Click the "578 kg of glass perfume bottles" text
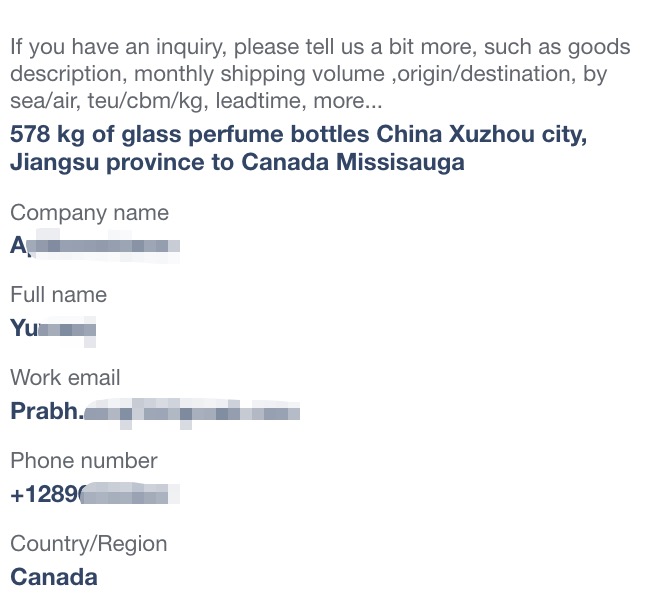The width and height of the screenshot is (654, 608). pyautogui.click(x=189, y=135)
